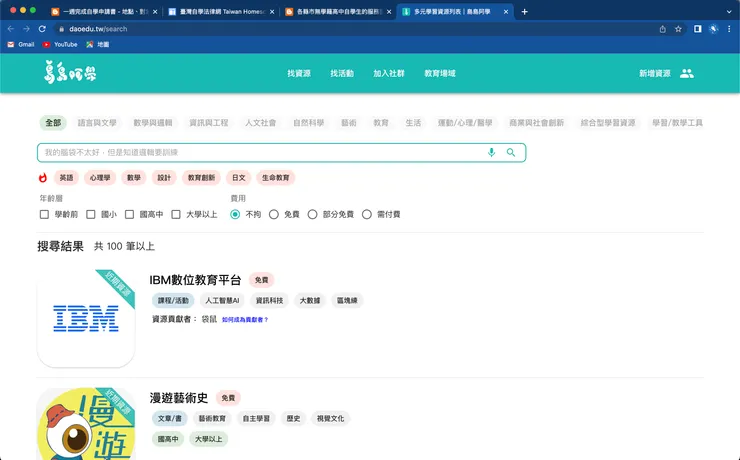Switch to the first browser tab
740x460 pixels.
(x=104, y=12)
